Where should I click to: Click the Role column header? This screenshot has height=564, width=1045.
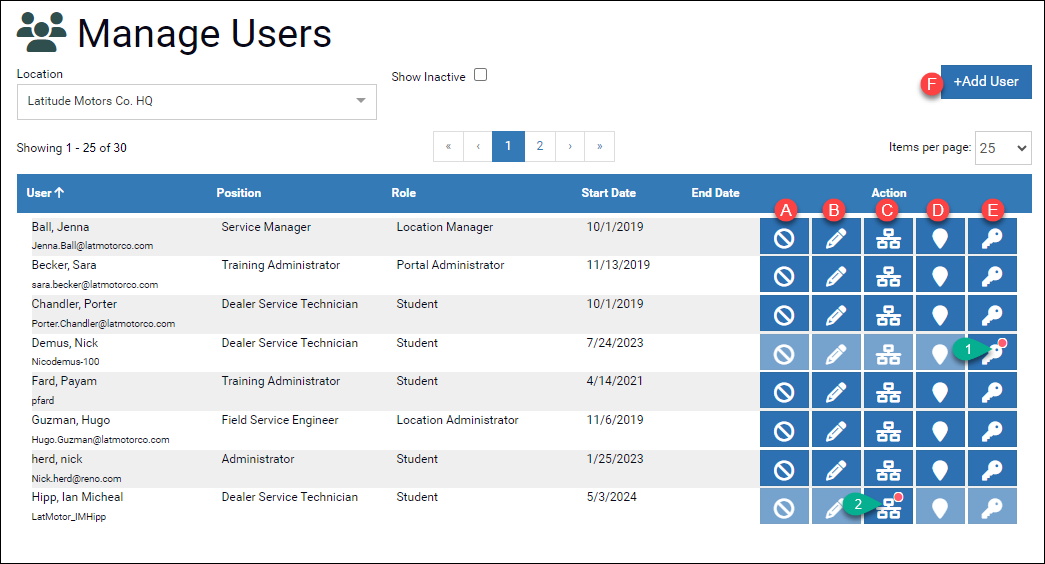point(403,193)
